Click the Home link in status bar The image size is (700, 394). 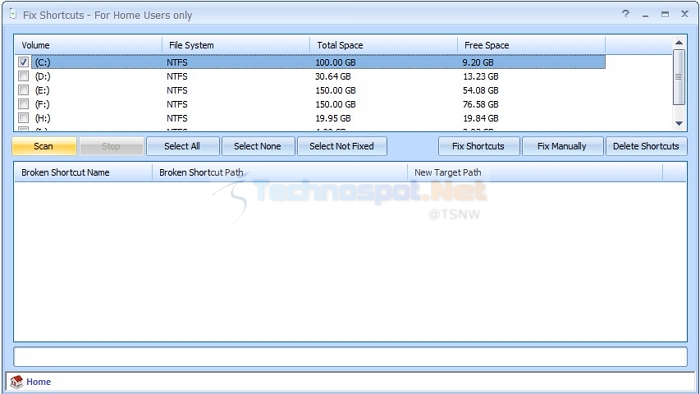point(38,382)
